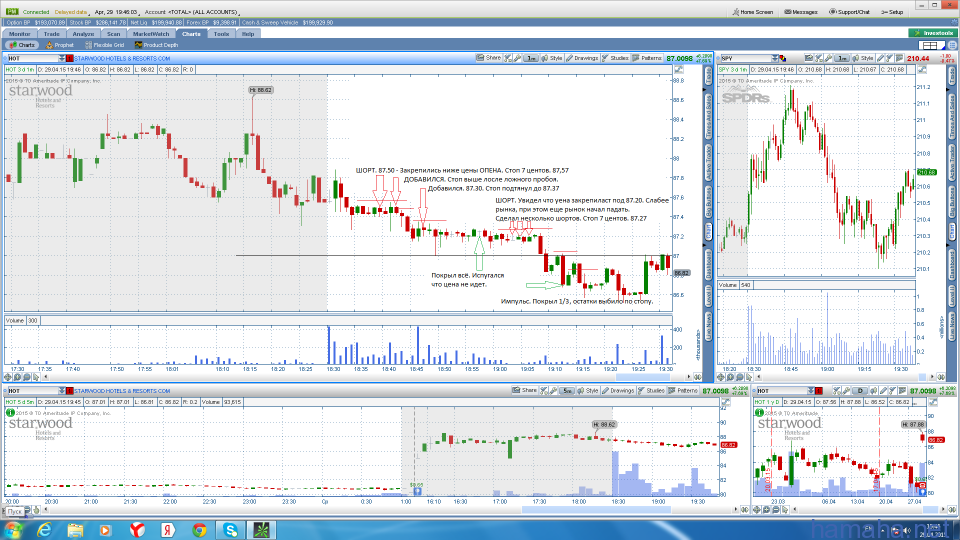Open the Tools tab
Viewport: 960px width, 540px height.
[x=221, y=34]
